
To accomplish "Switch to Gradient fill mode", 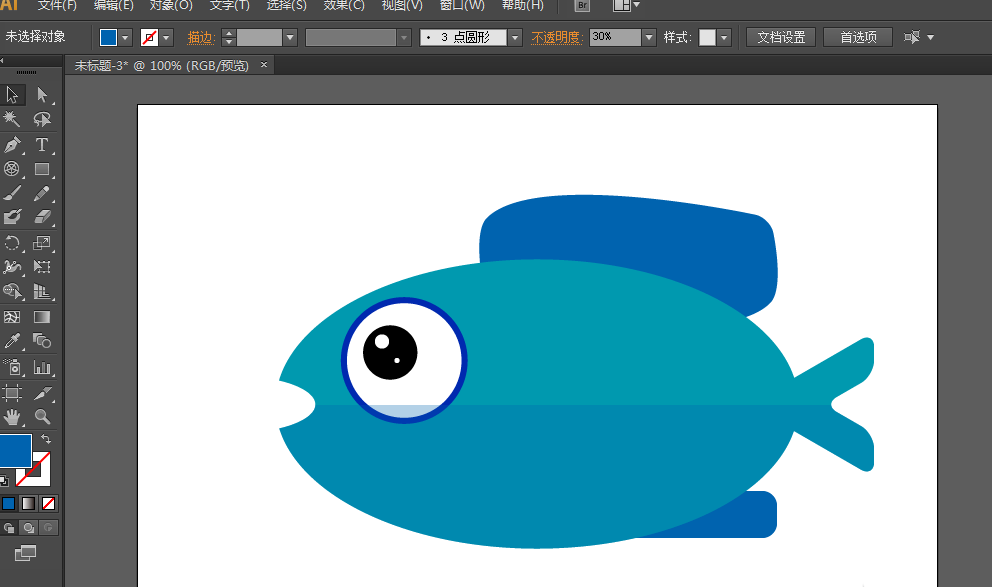I will coord(29,503).
